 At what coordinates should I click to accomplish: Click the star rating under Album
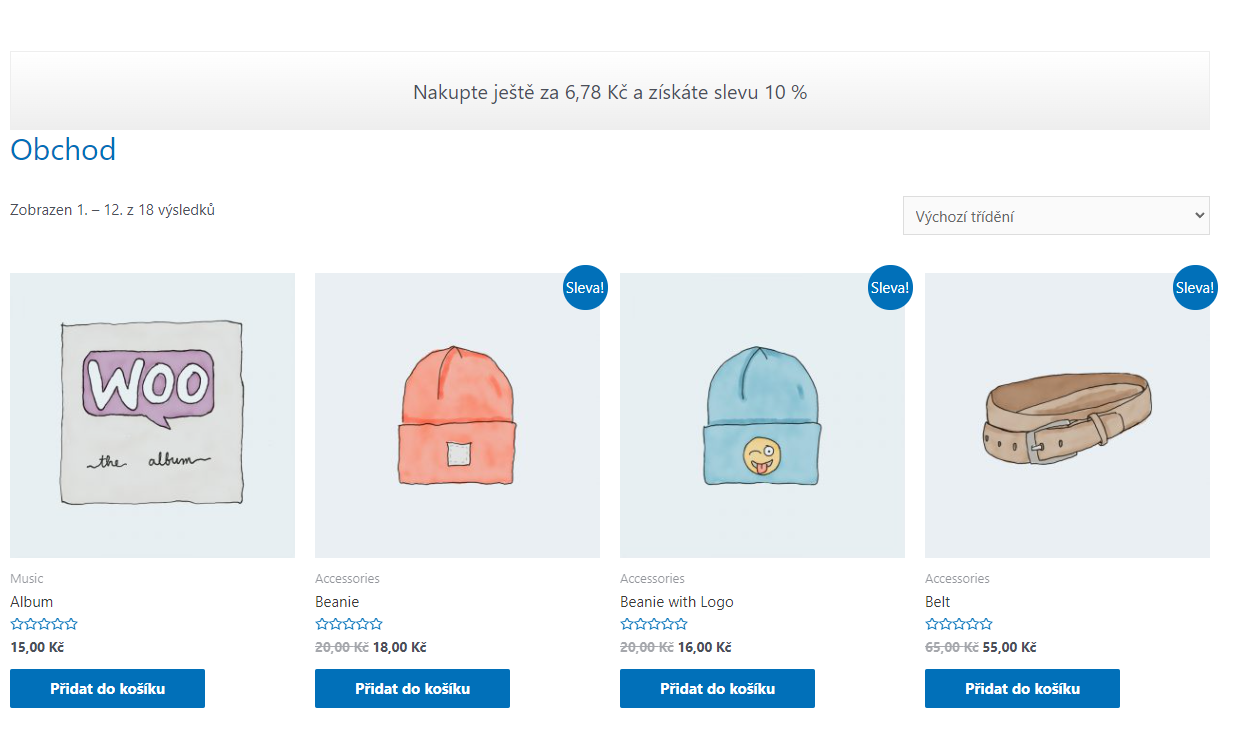click(44, 624)
